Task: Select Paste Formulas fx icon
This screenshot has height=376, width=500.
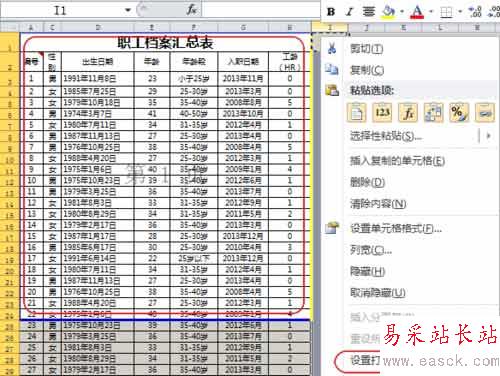Action: tap(408, 112)
